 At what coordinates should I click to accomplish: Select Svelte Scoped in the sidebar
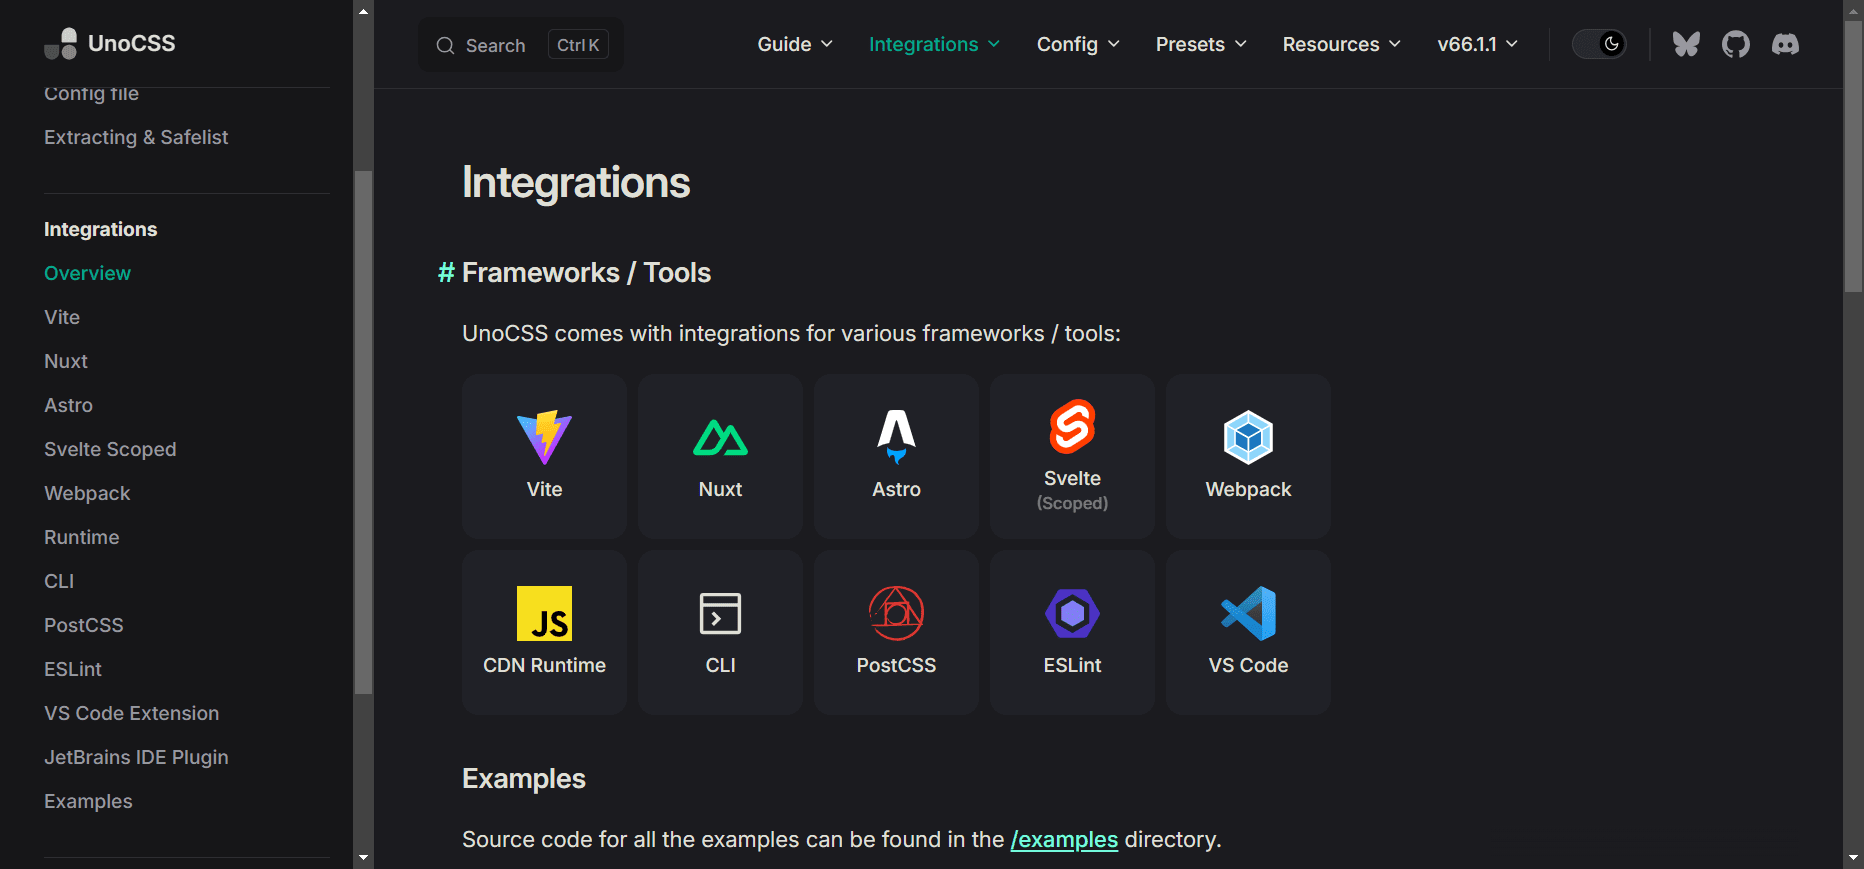point(110,449)
